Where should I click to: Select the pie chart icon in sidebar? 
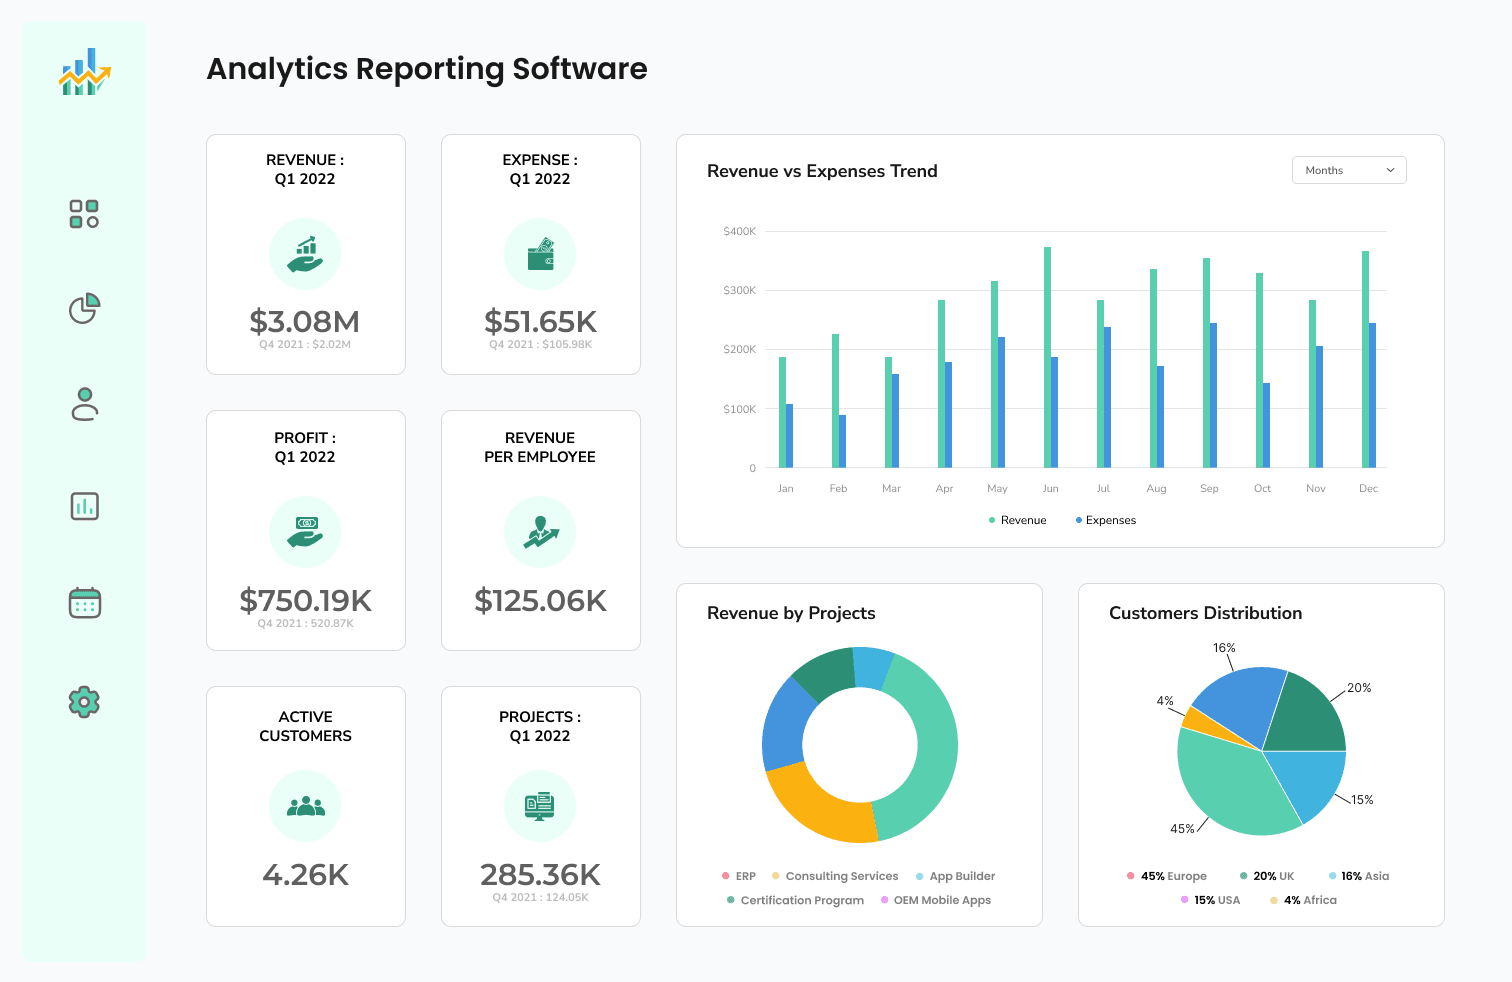coord(85,310)
